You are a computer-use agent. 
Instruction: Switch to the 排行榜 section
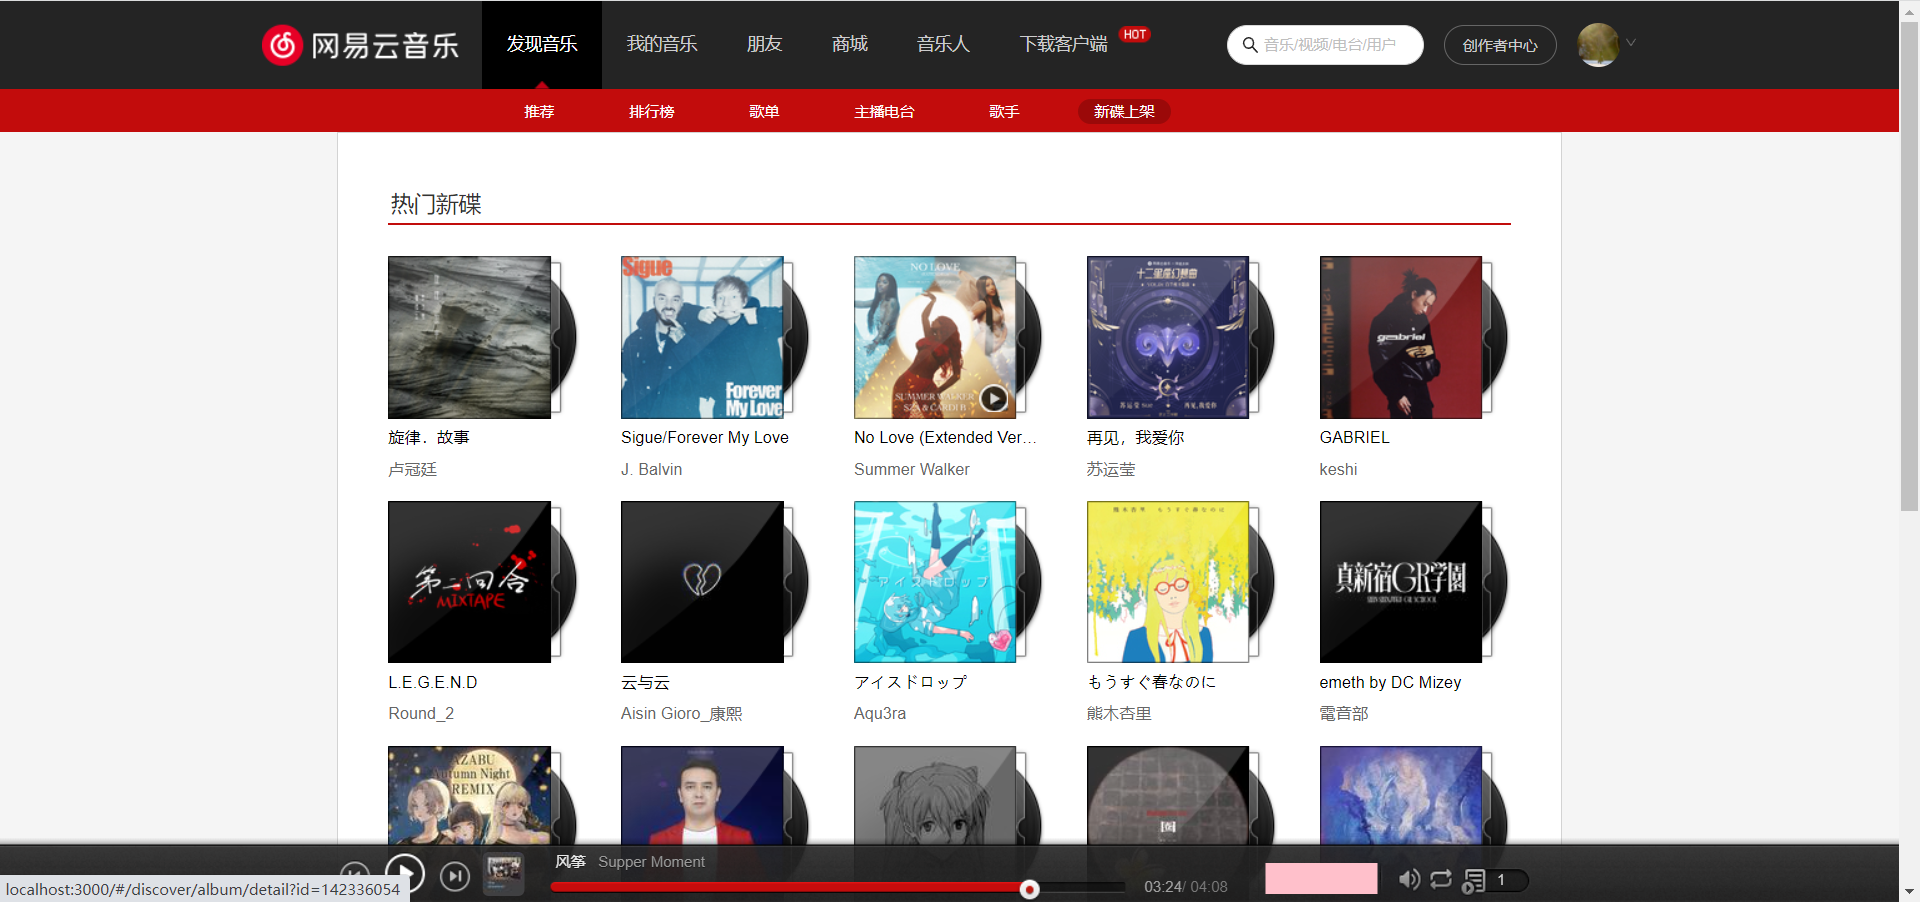pos(651,111)
